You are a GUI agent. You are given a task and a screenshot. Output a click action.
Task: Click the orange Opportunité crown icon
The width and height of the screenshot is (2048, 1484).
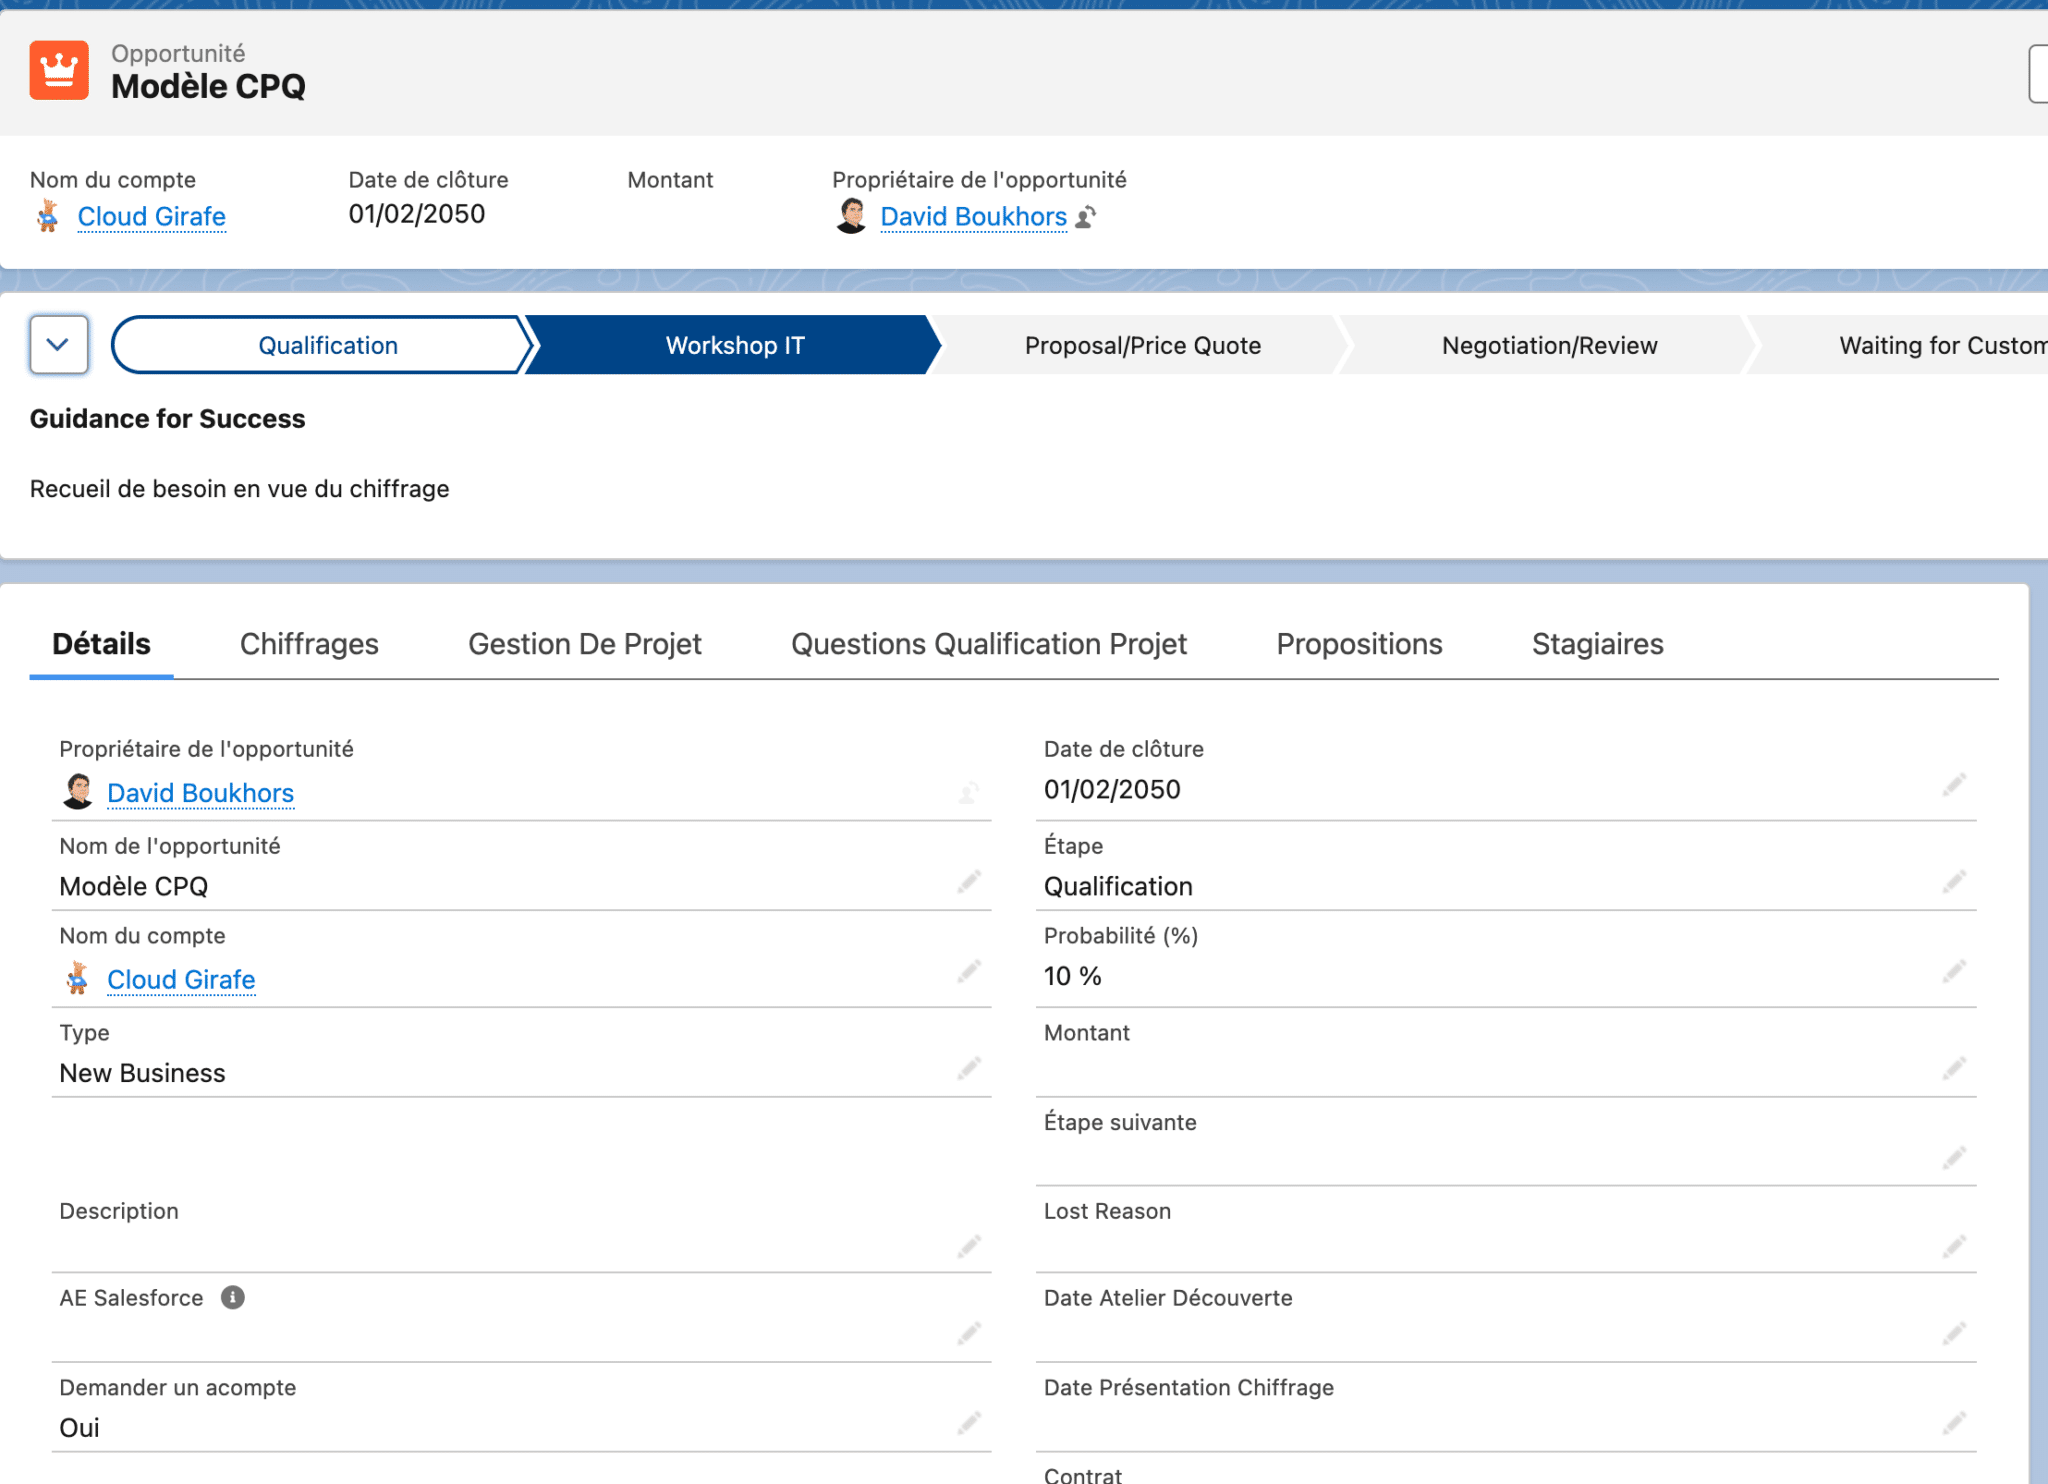pyautogui.click(x=59, y=71)
